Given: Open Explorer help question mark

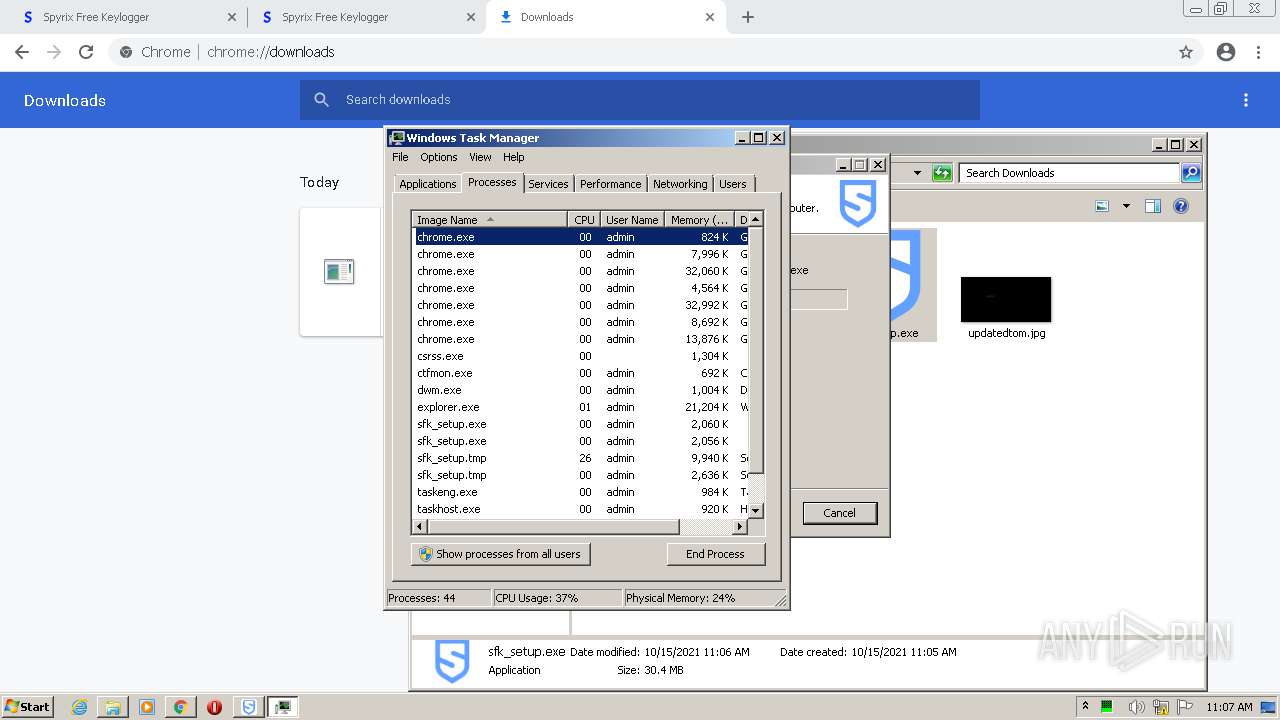Looking at the screenshot, I should coord(1181,206).
